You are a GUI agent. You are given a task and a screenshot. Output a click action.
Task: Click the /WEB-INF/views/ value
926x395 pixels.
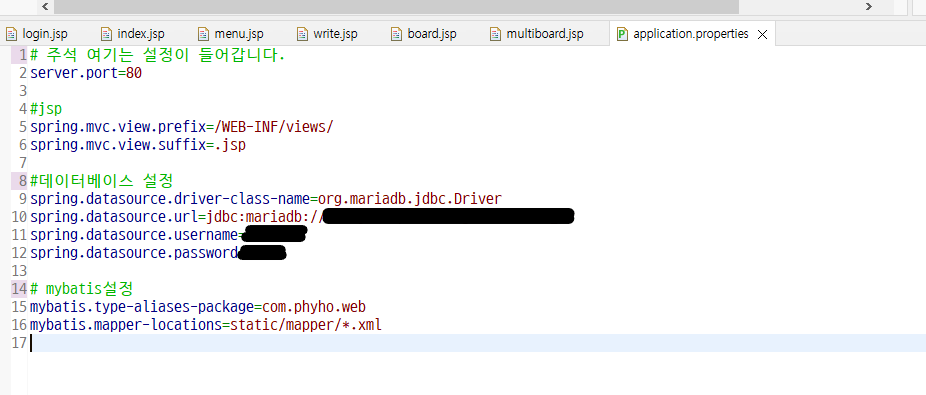coord(274,127)
